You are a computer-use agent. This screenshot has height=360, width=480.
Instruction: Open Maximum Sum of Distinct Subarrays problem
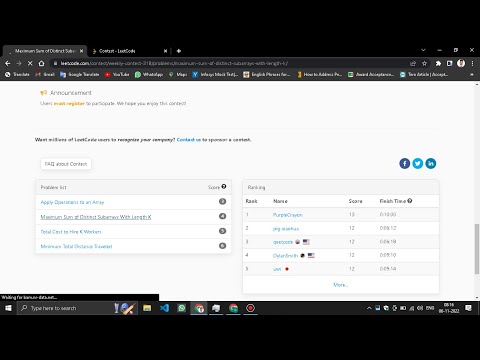click(96, 217)
